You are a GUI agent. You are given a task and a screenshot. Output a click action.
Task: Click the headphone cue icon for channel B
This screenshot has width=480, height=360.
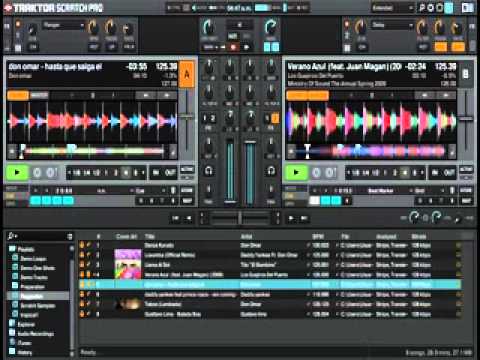[271, 171]
